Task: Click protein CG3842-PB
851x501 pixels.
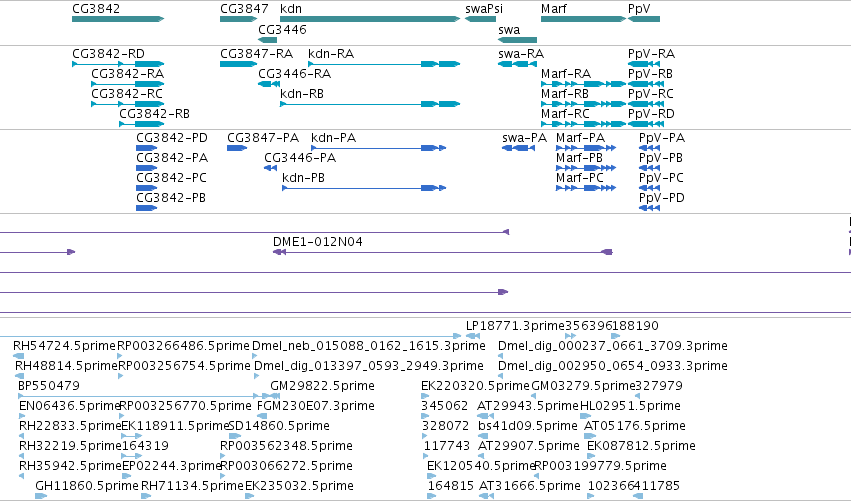Action: coord(147,208)
